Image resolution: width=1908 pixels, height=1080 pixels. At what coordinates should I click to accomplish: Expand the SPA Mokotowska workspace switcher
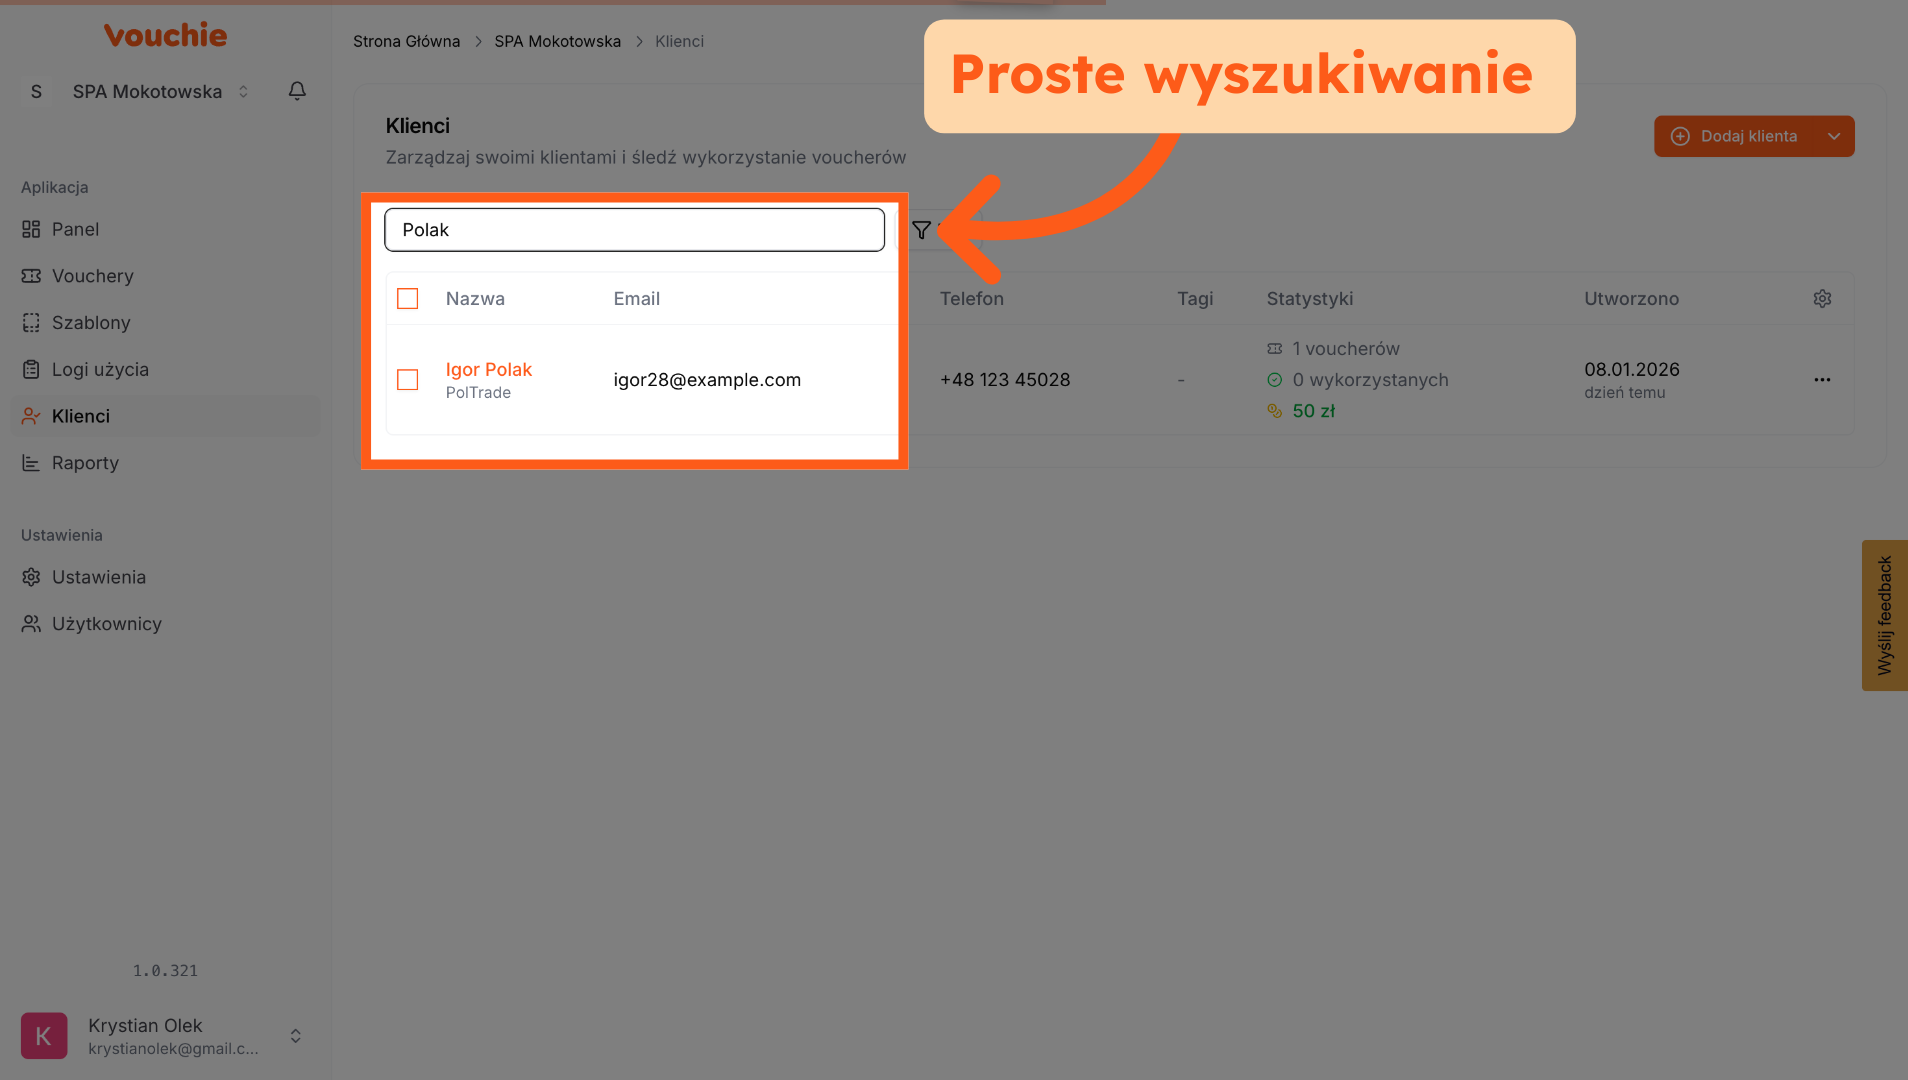point(243,92)
